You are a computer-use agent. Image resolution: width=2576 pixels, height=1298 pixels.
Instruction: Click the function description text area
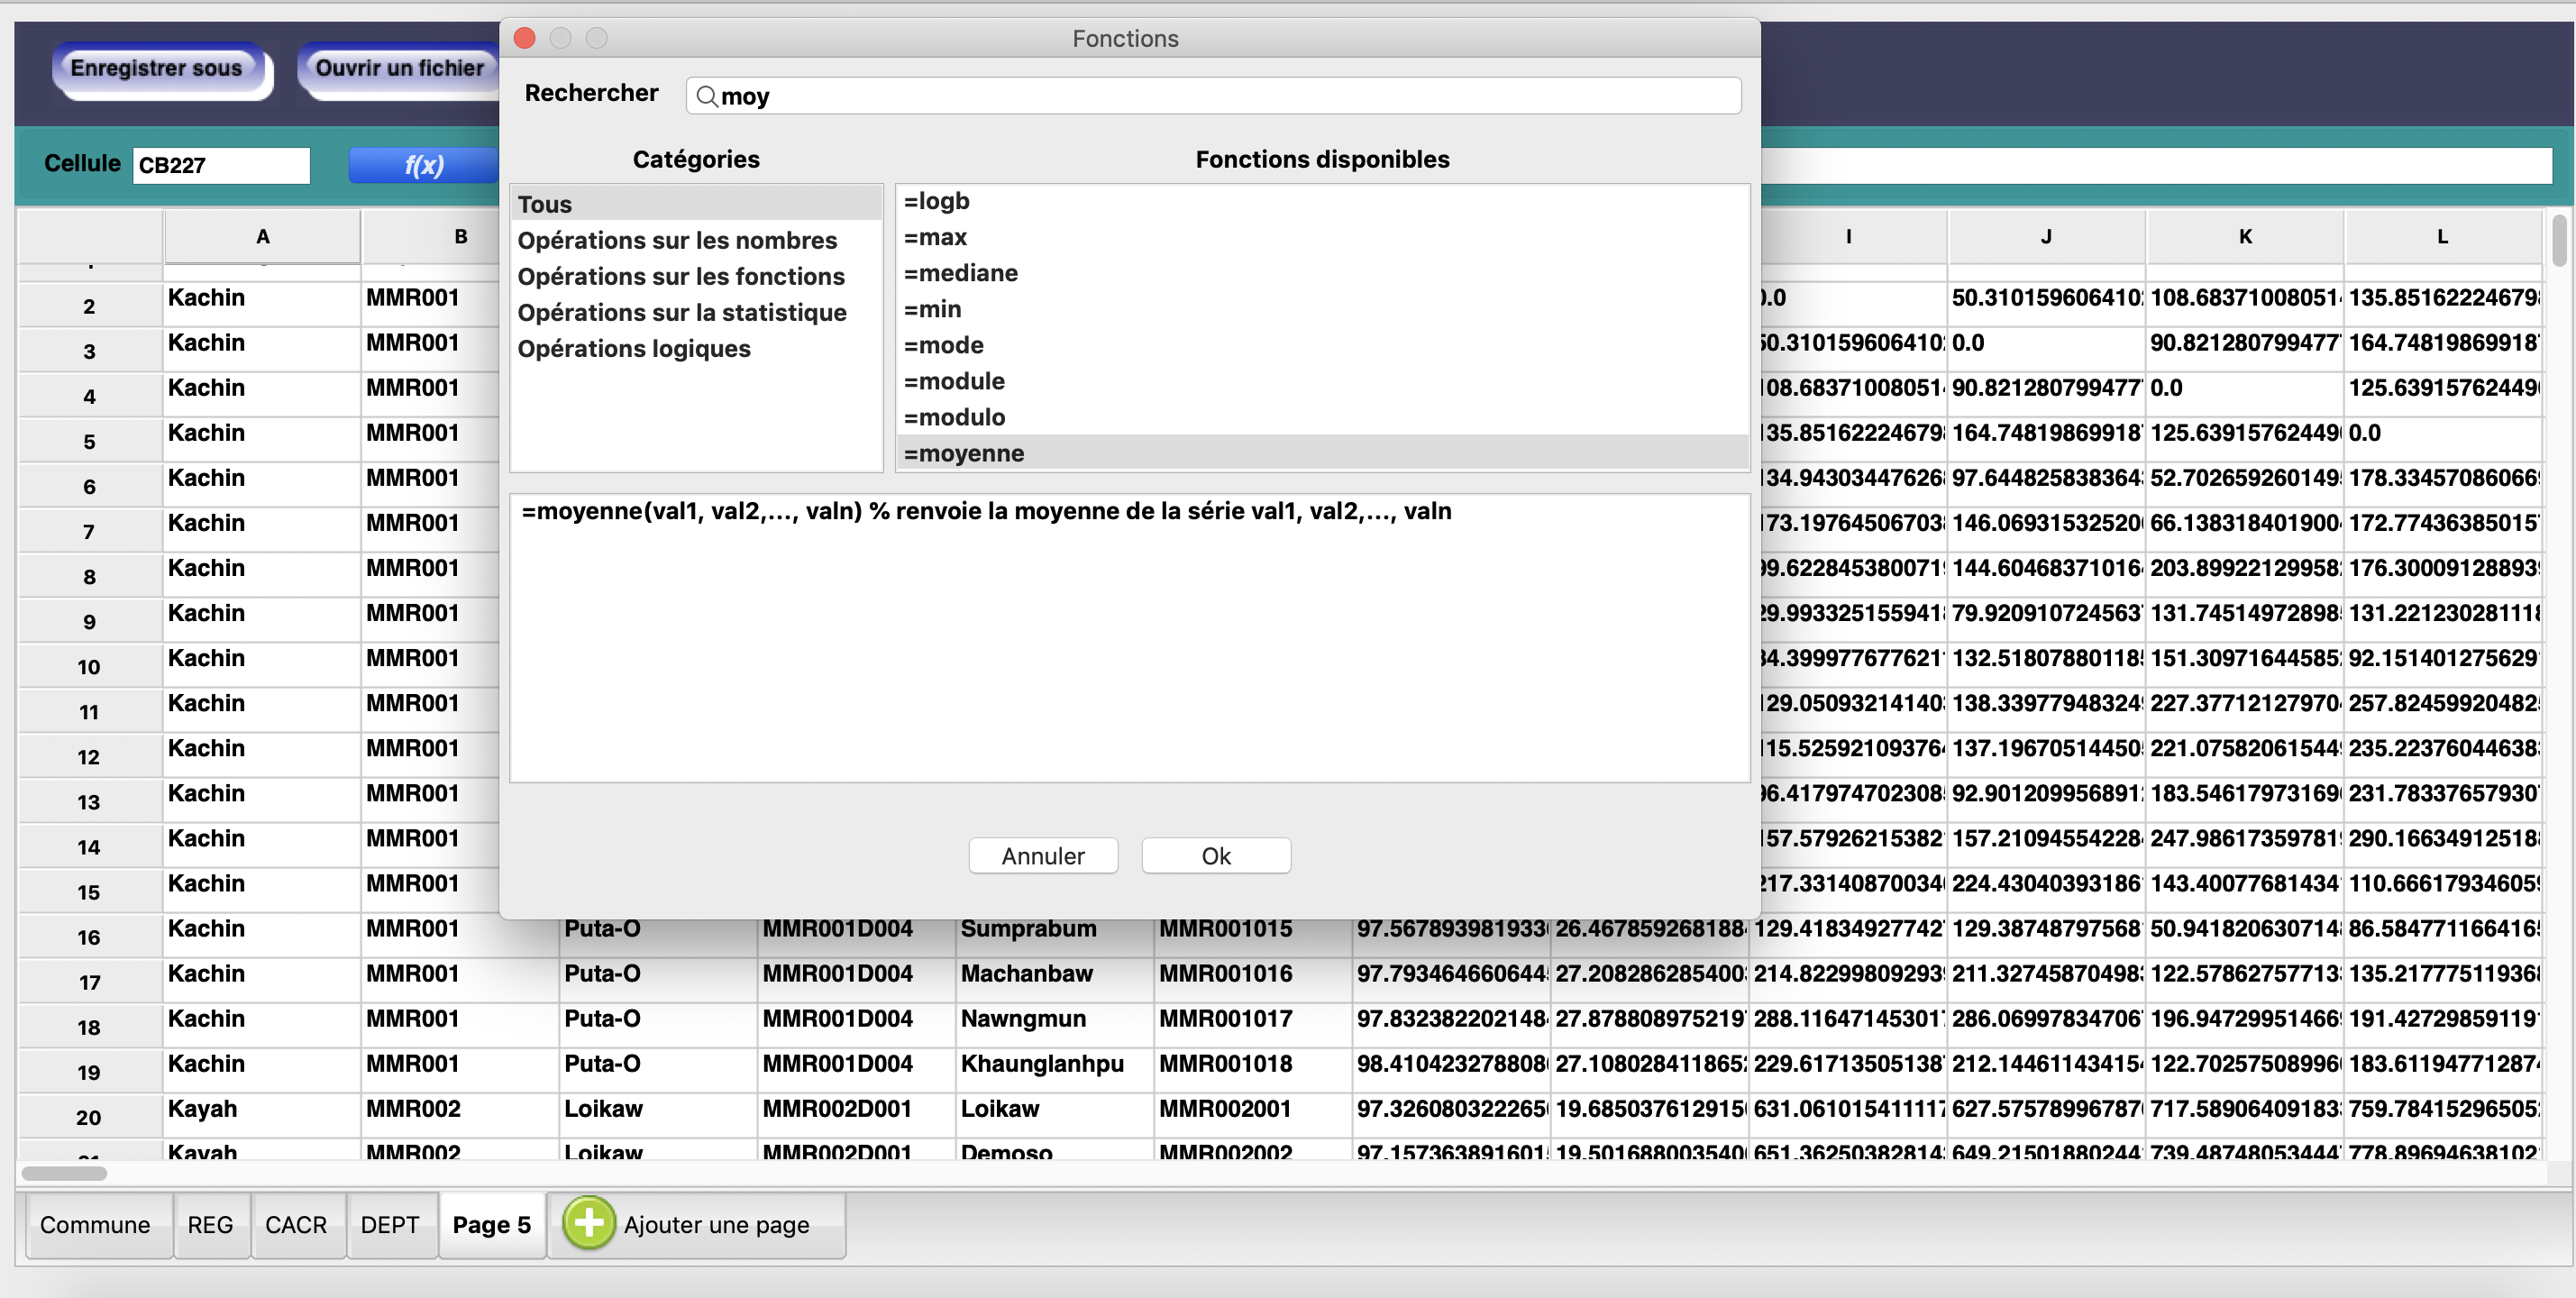pos(1129,638)
